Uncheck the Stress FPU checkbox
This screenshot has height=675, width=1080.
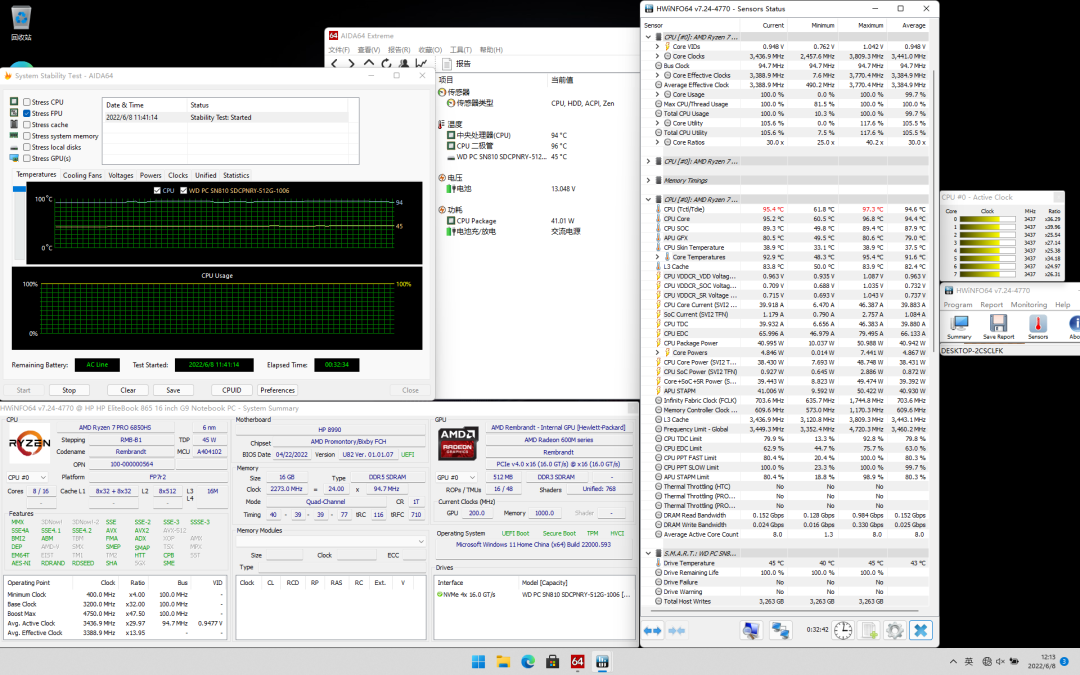click(27, 113)
